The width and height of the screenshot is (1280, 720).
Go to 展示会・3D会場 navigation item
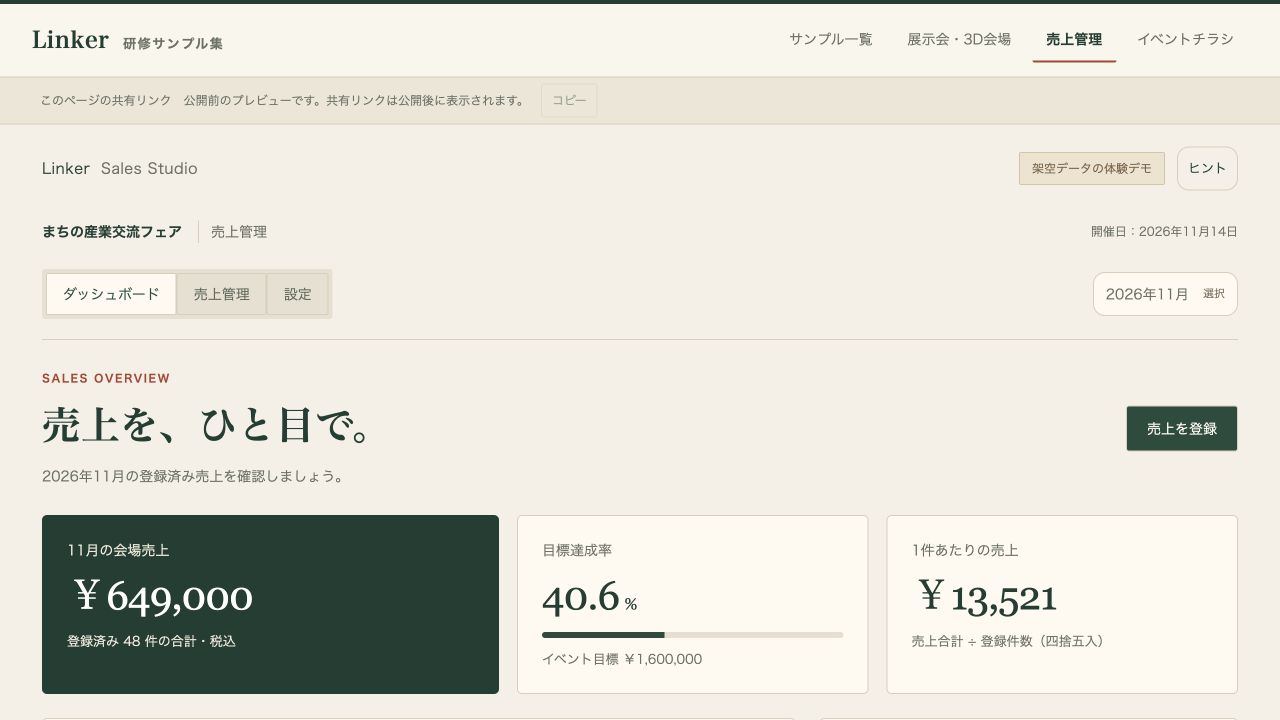[x=959, y=39]
